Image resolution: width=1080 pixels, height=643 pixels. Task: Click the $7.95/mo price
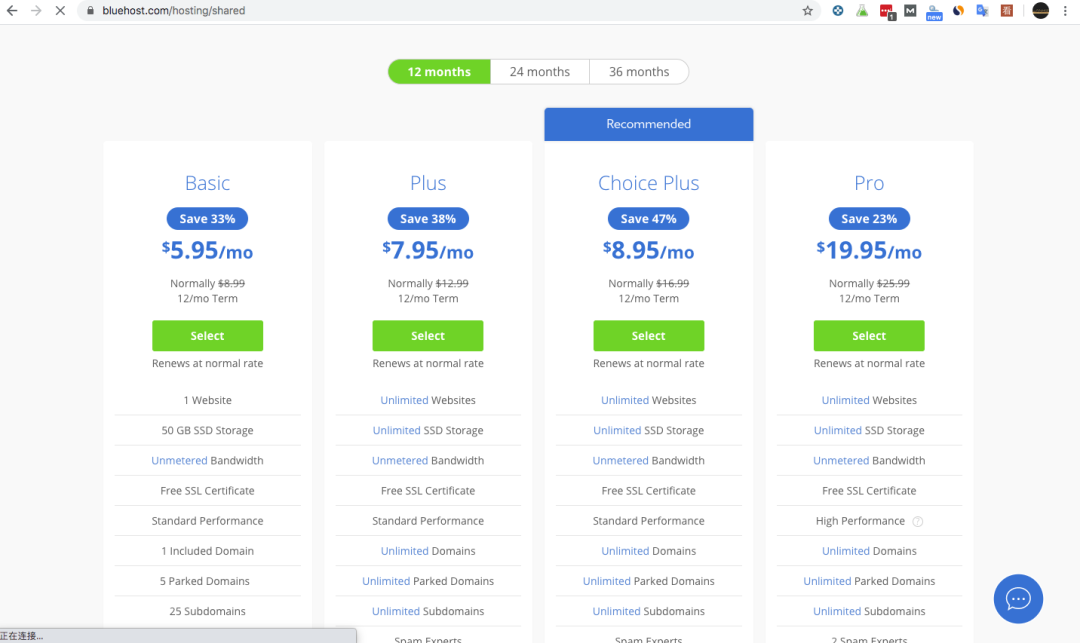point(428,251)
